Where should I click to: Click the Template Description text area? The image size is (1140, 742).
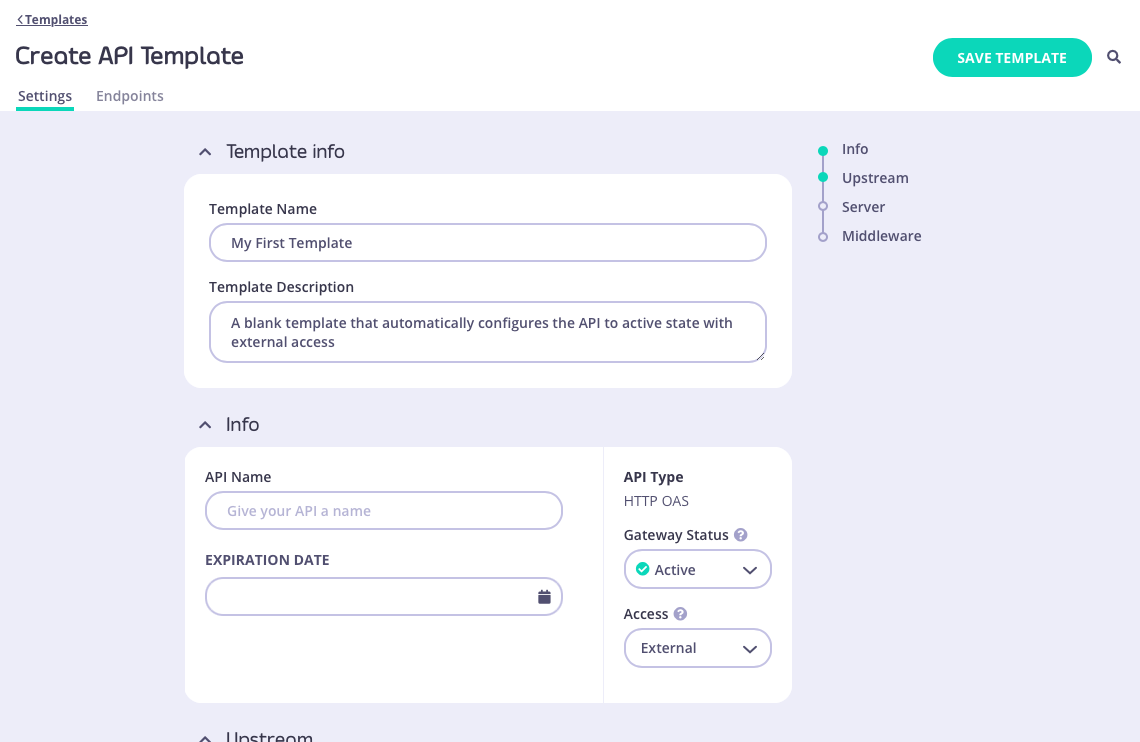tap(487, 331)
